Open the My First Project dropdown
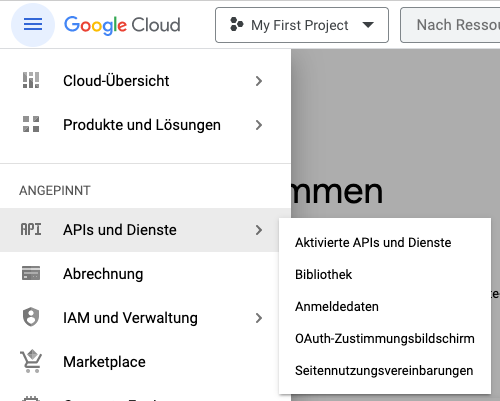Viewport: 500px width, 401px height. click(x=302, y=25)
